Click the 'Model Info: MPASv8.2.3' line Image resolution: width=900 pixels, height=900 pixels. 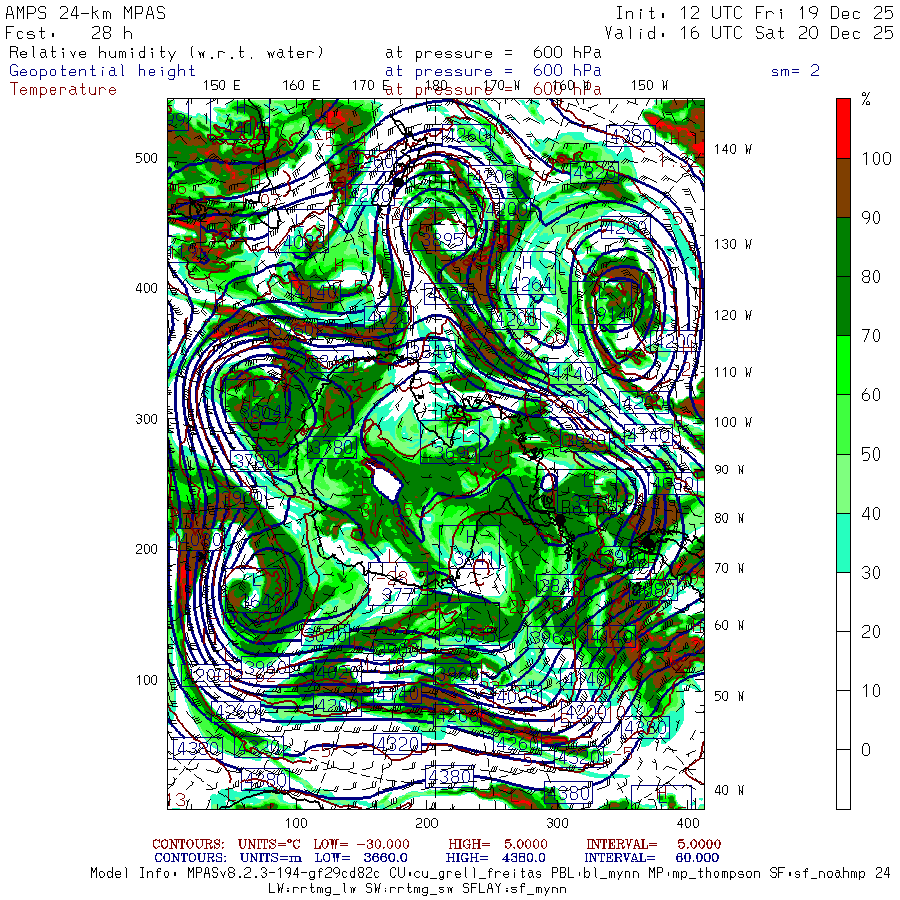tap(490, 874)
